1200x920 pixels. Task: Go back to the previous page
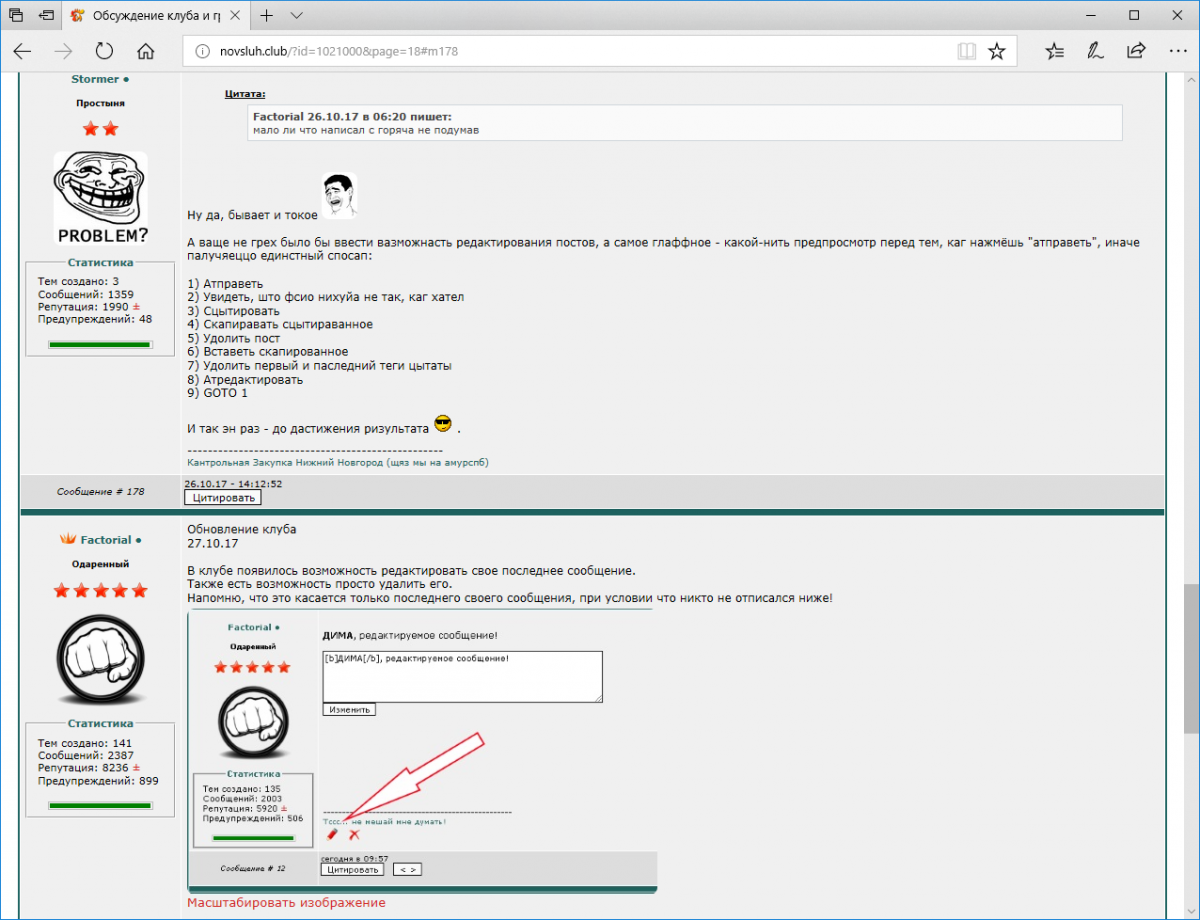pyautogui.click(x=22, y=51)
